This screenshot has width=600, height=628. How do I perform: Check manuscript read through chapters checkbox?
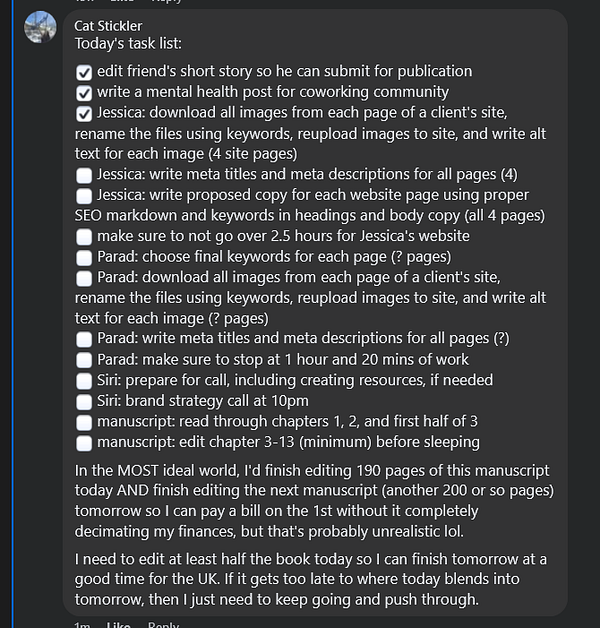(x=84, y=422)
